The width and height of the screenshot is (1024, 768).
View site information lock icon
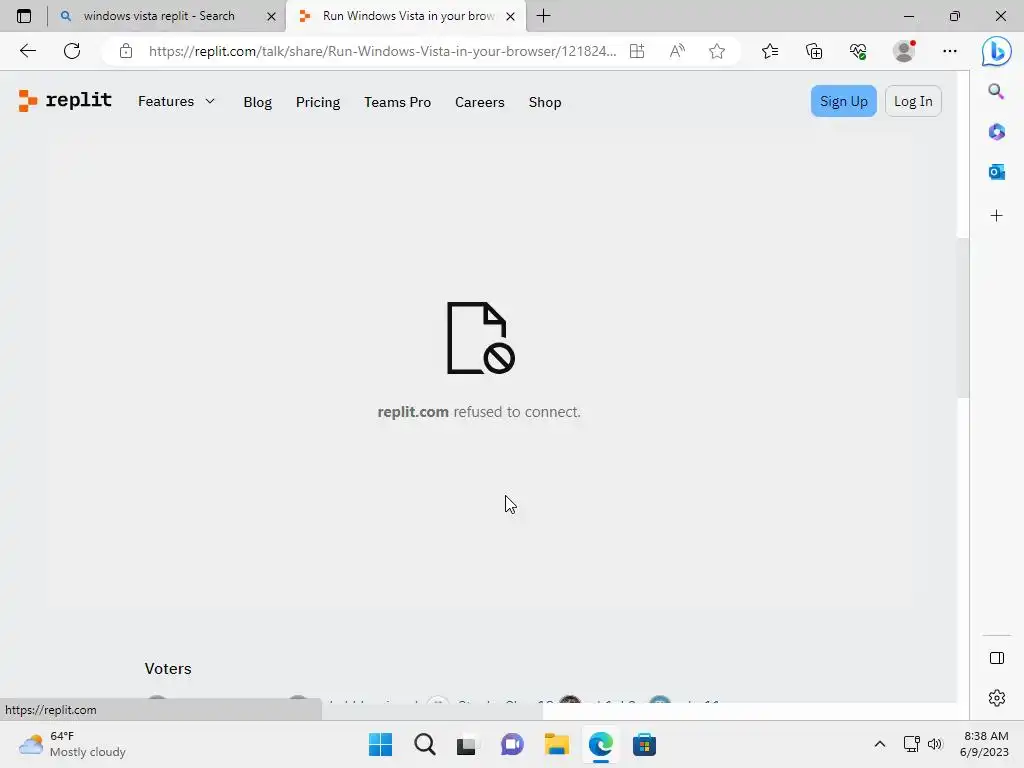tap(125, 51)
